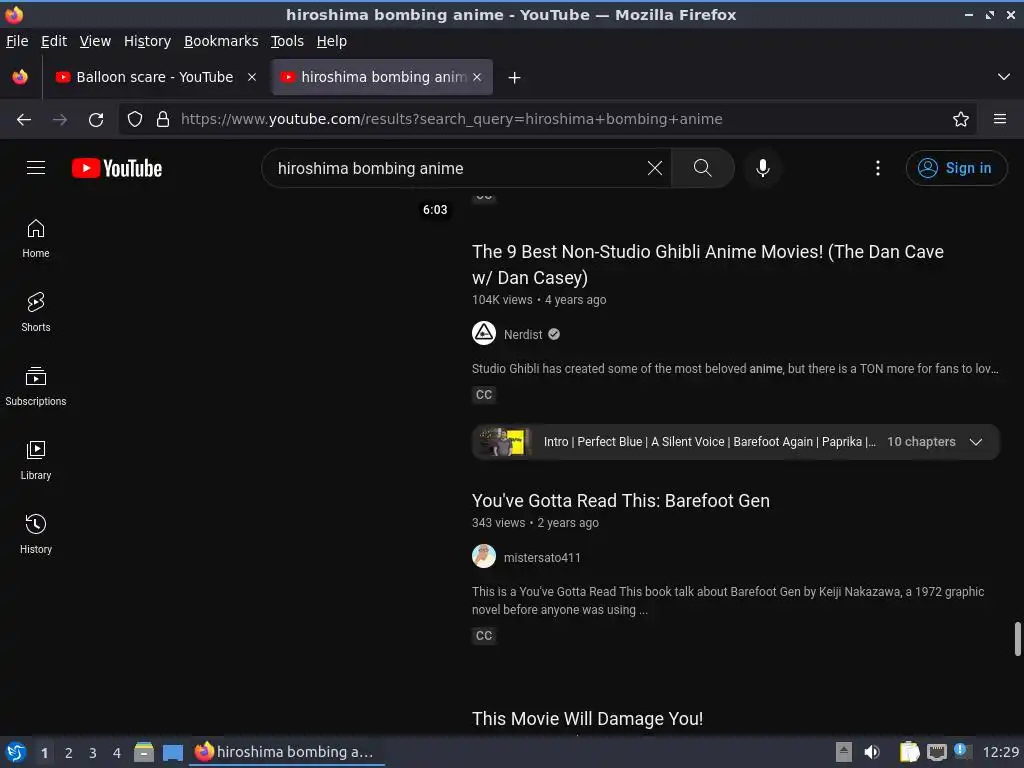Switch to workspace 2
The image size is (1024, 768).
[x=69, y=753]
